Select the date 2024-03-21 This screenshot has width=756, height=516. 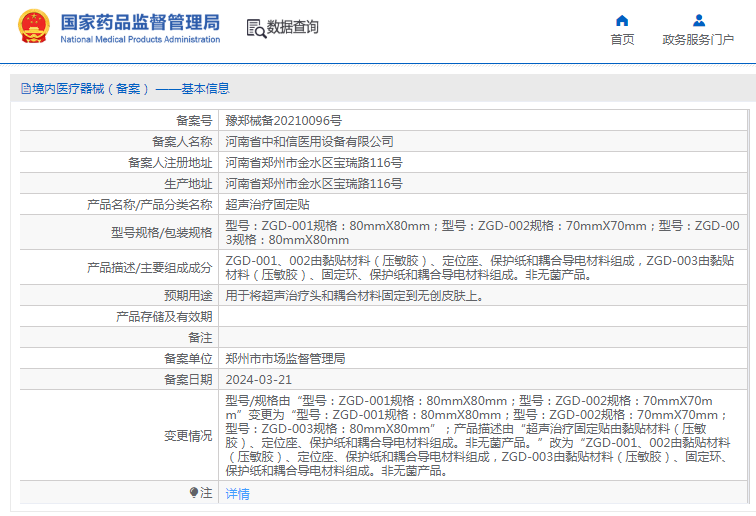pyautogui.click(x=258, y=380)
